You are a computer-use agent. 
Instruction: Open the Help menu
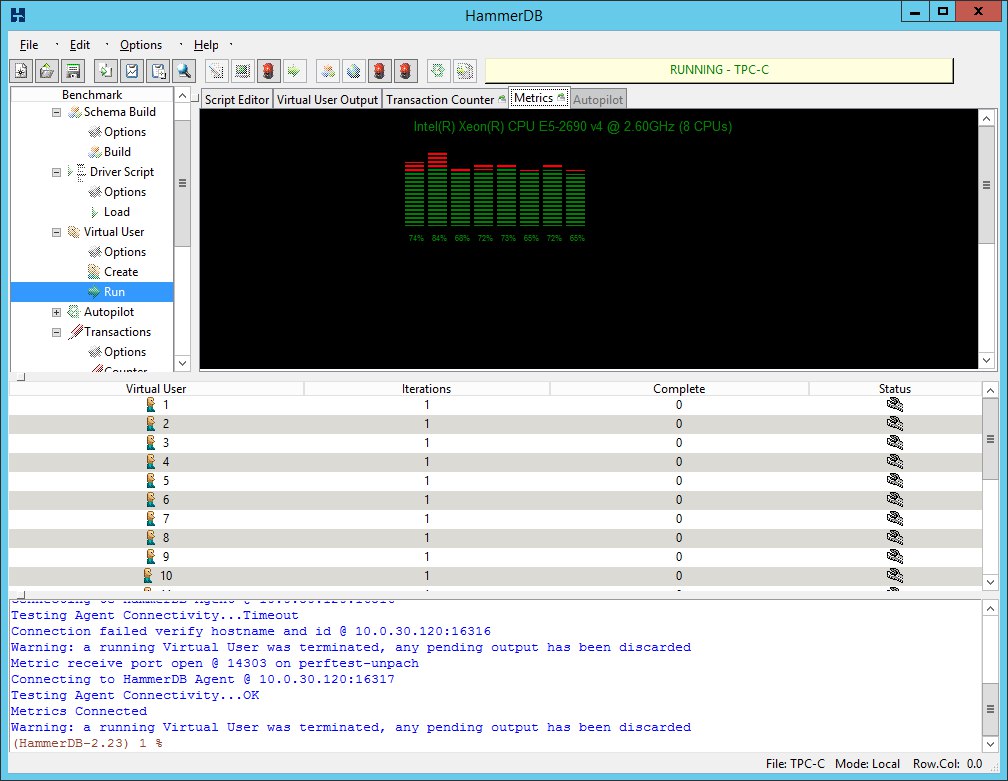click(x=206, y=45)
